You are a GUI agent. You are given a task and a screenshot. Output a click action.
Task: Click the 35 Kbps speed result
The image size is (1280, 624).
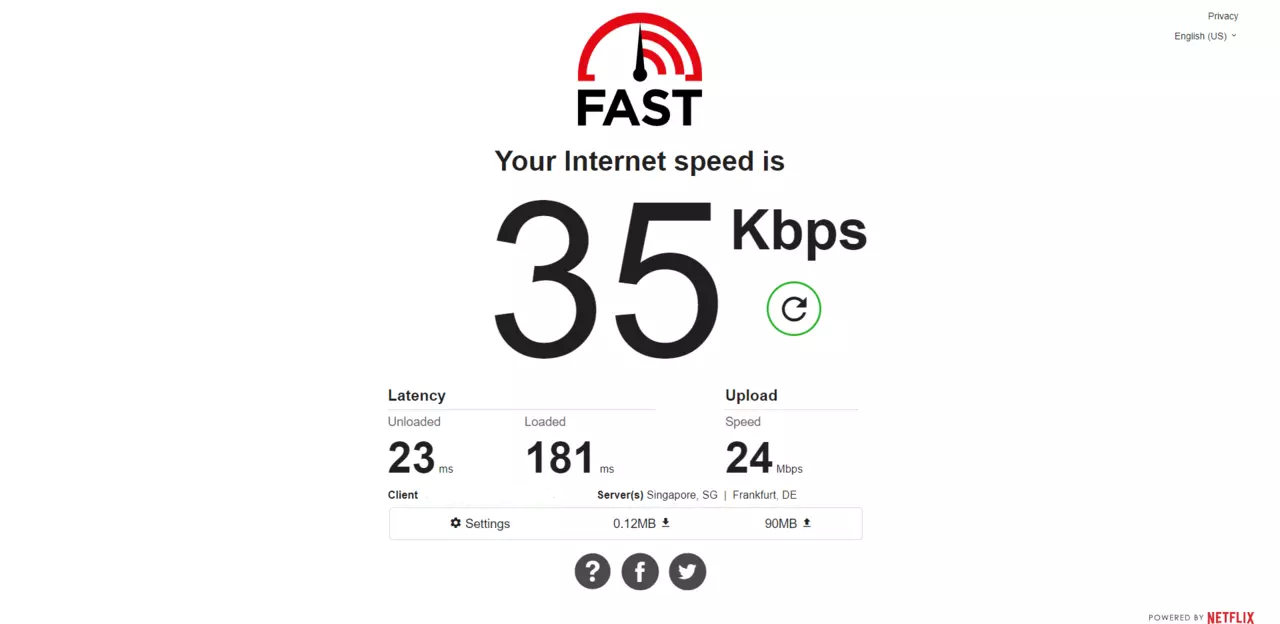tap(680, 280)
